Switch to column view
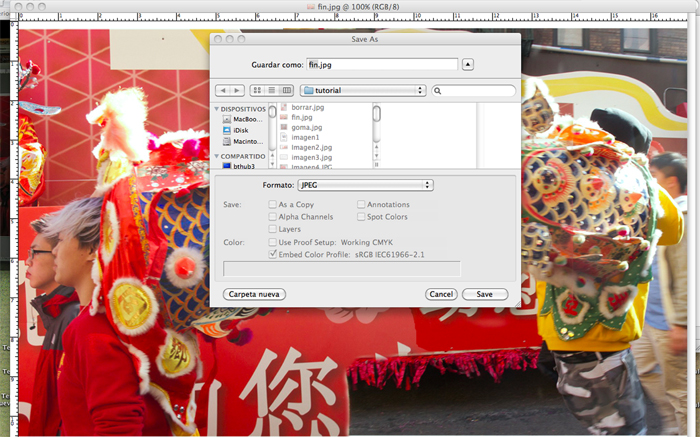The image size is (700, 437). (x=287, y=91)
